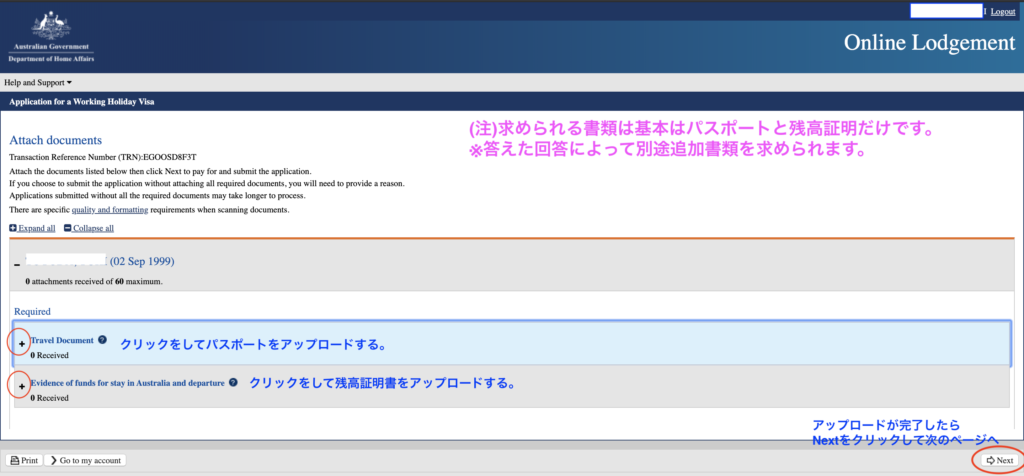Click the Travel Document label
Viewport: 1024px width, 476px height.
[62, 340]
